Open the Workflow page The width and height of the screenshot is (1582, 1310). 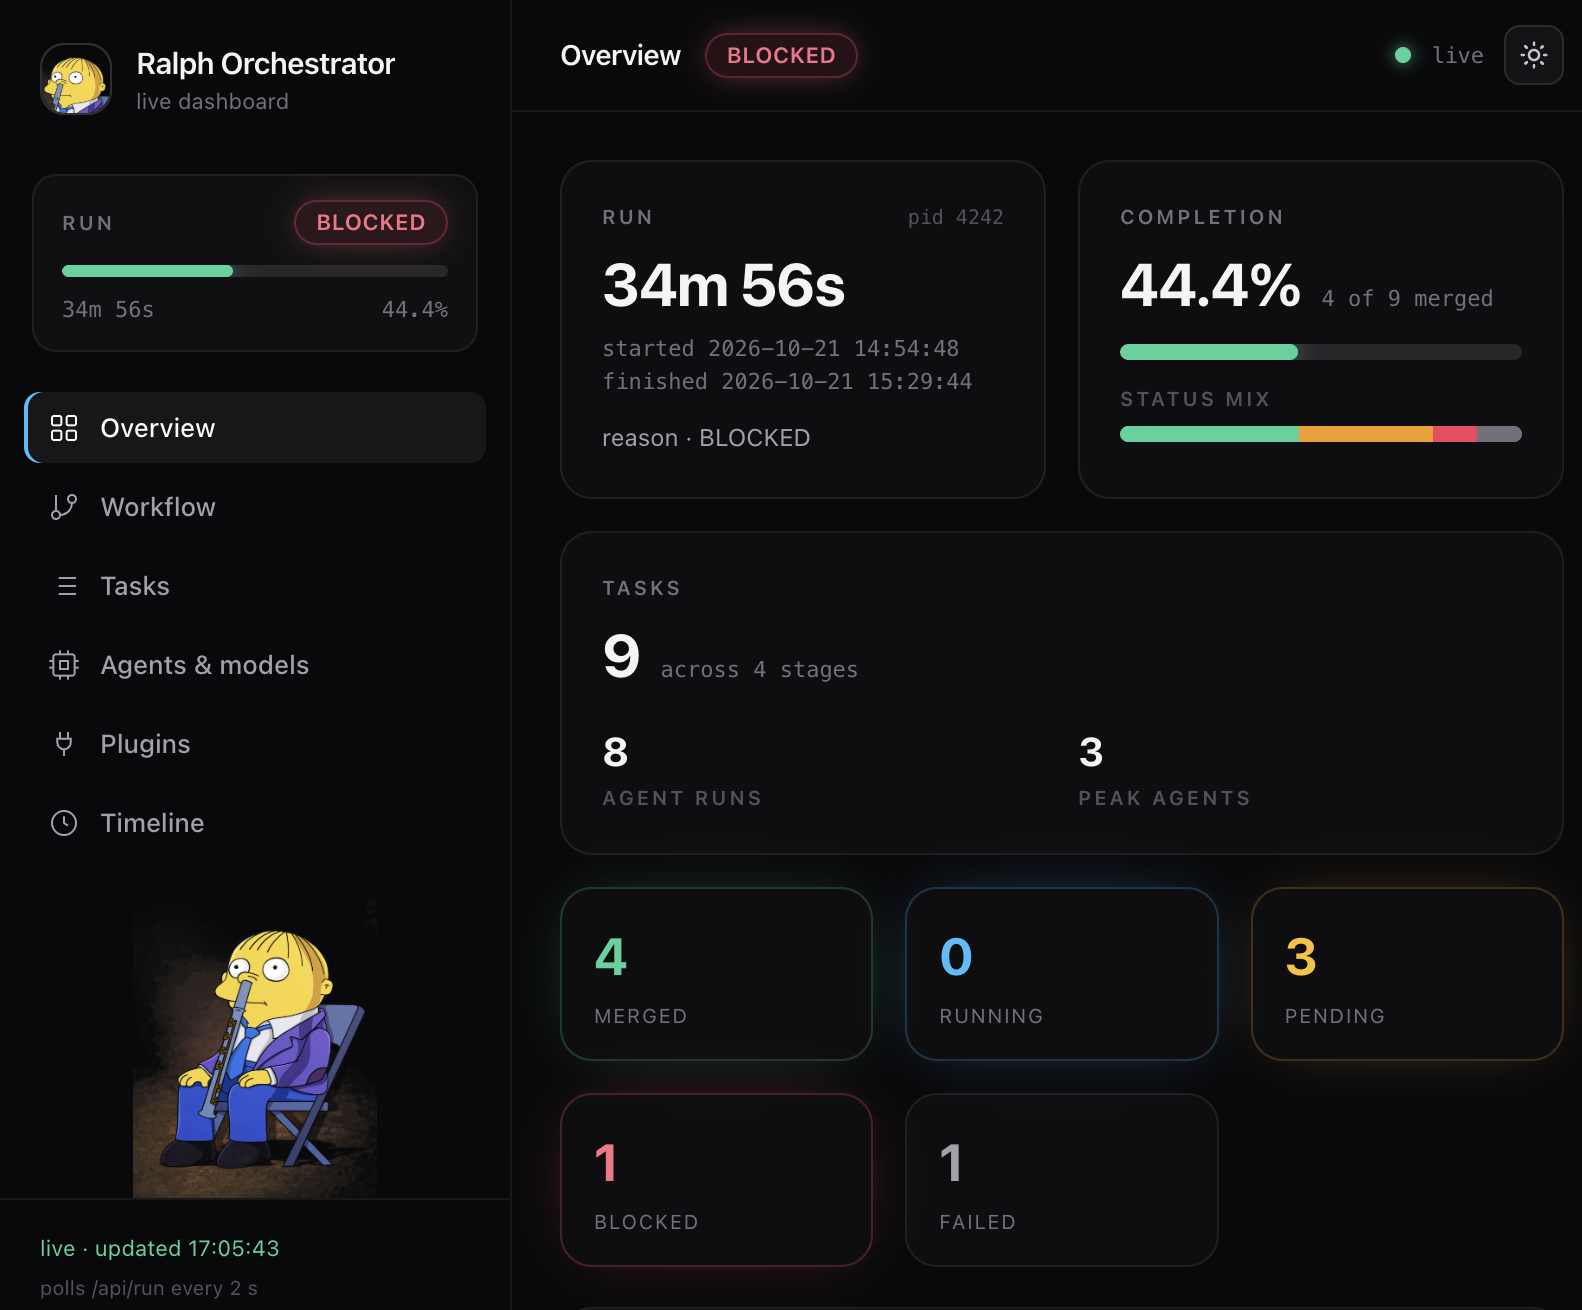pos(255,507)
